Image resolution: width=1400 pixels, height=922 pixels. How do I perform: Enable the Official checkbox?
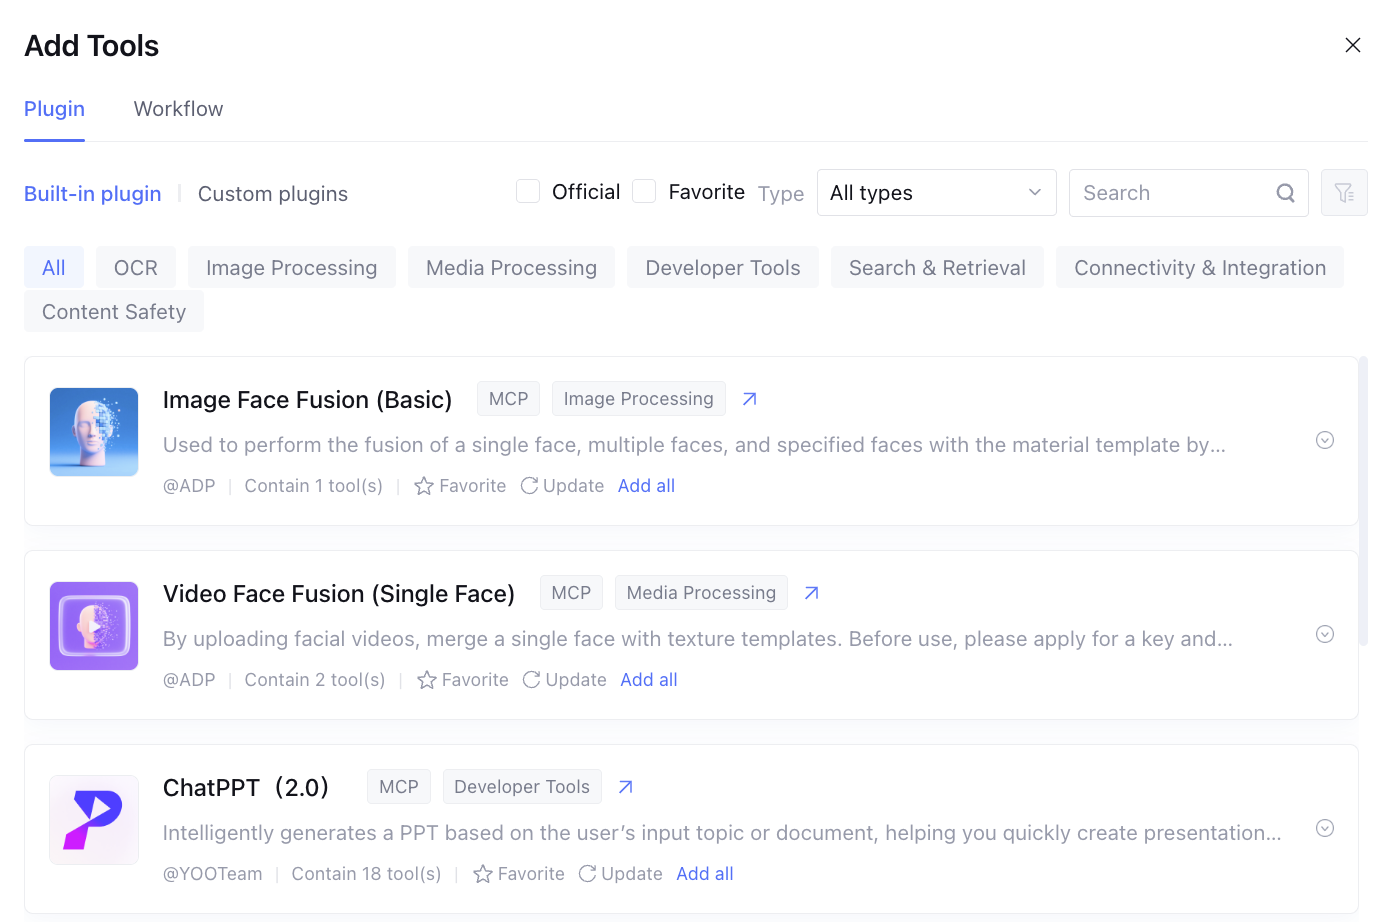click(x=528, y=192)
